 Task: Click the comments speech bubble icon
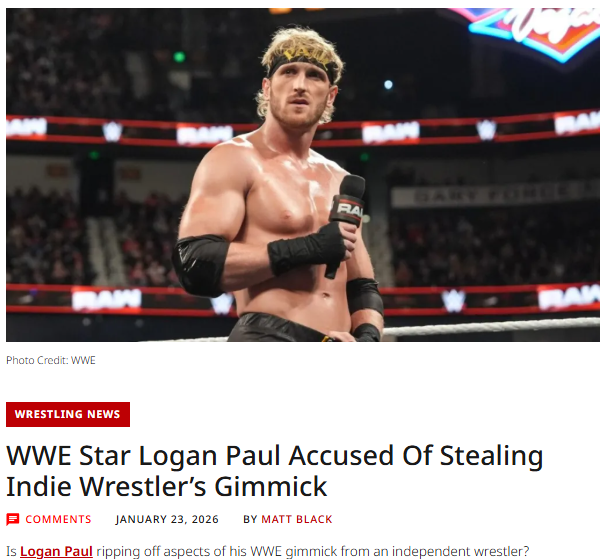point(12,519)
